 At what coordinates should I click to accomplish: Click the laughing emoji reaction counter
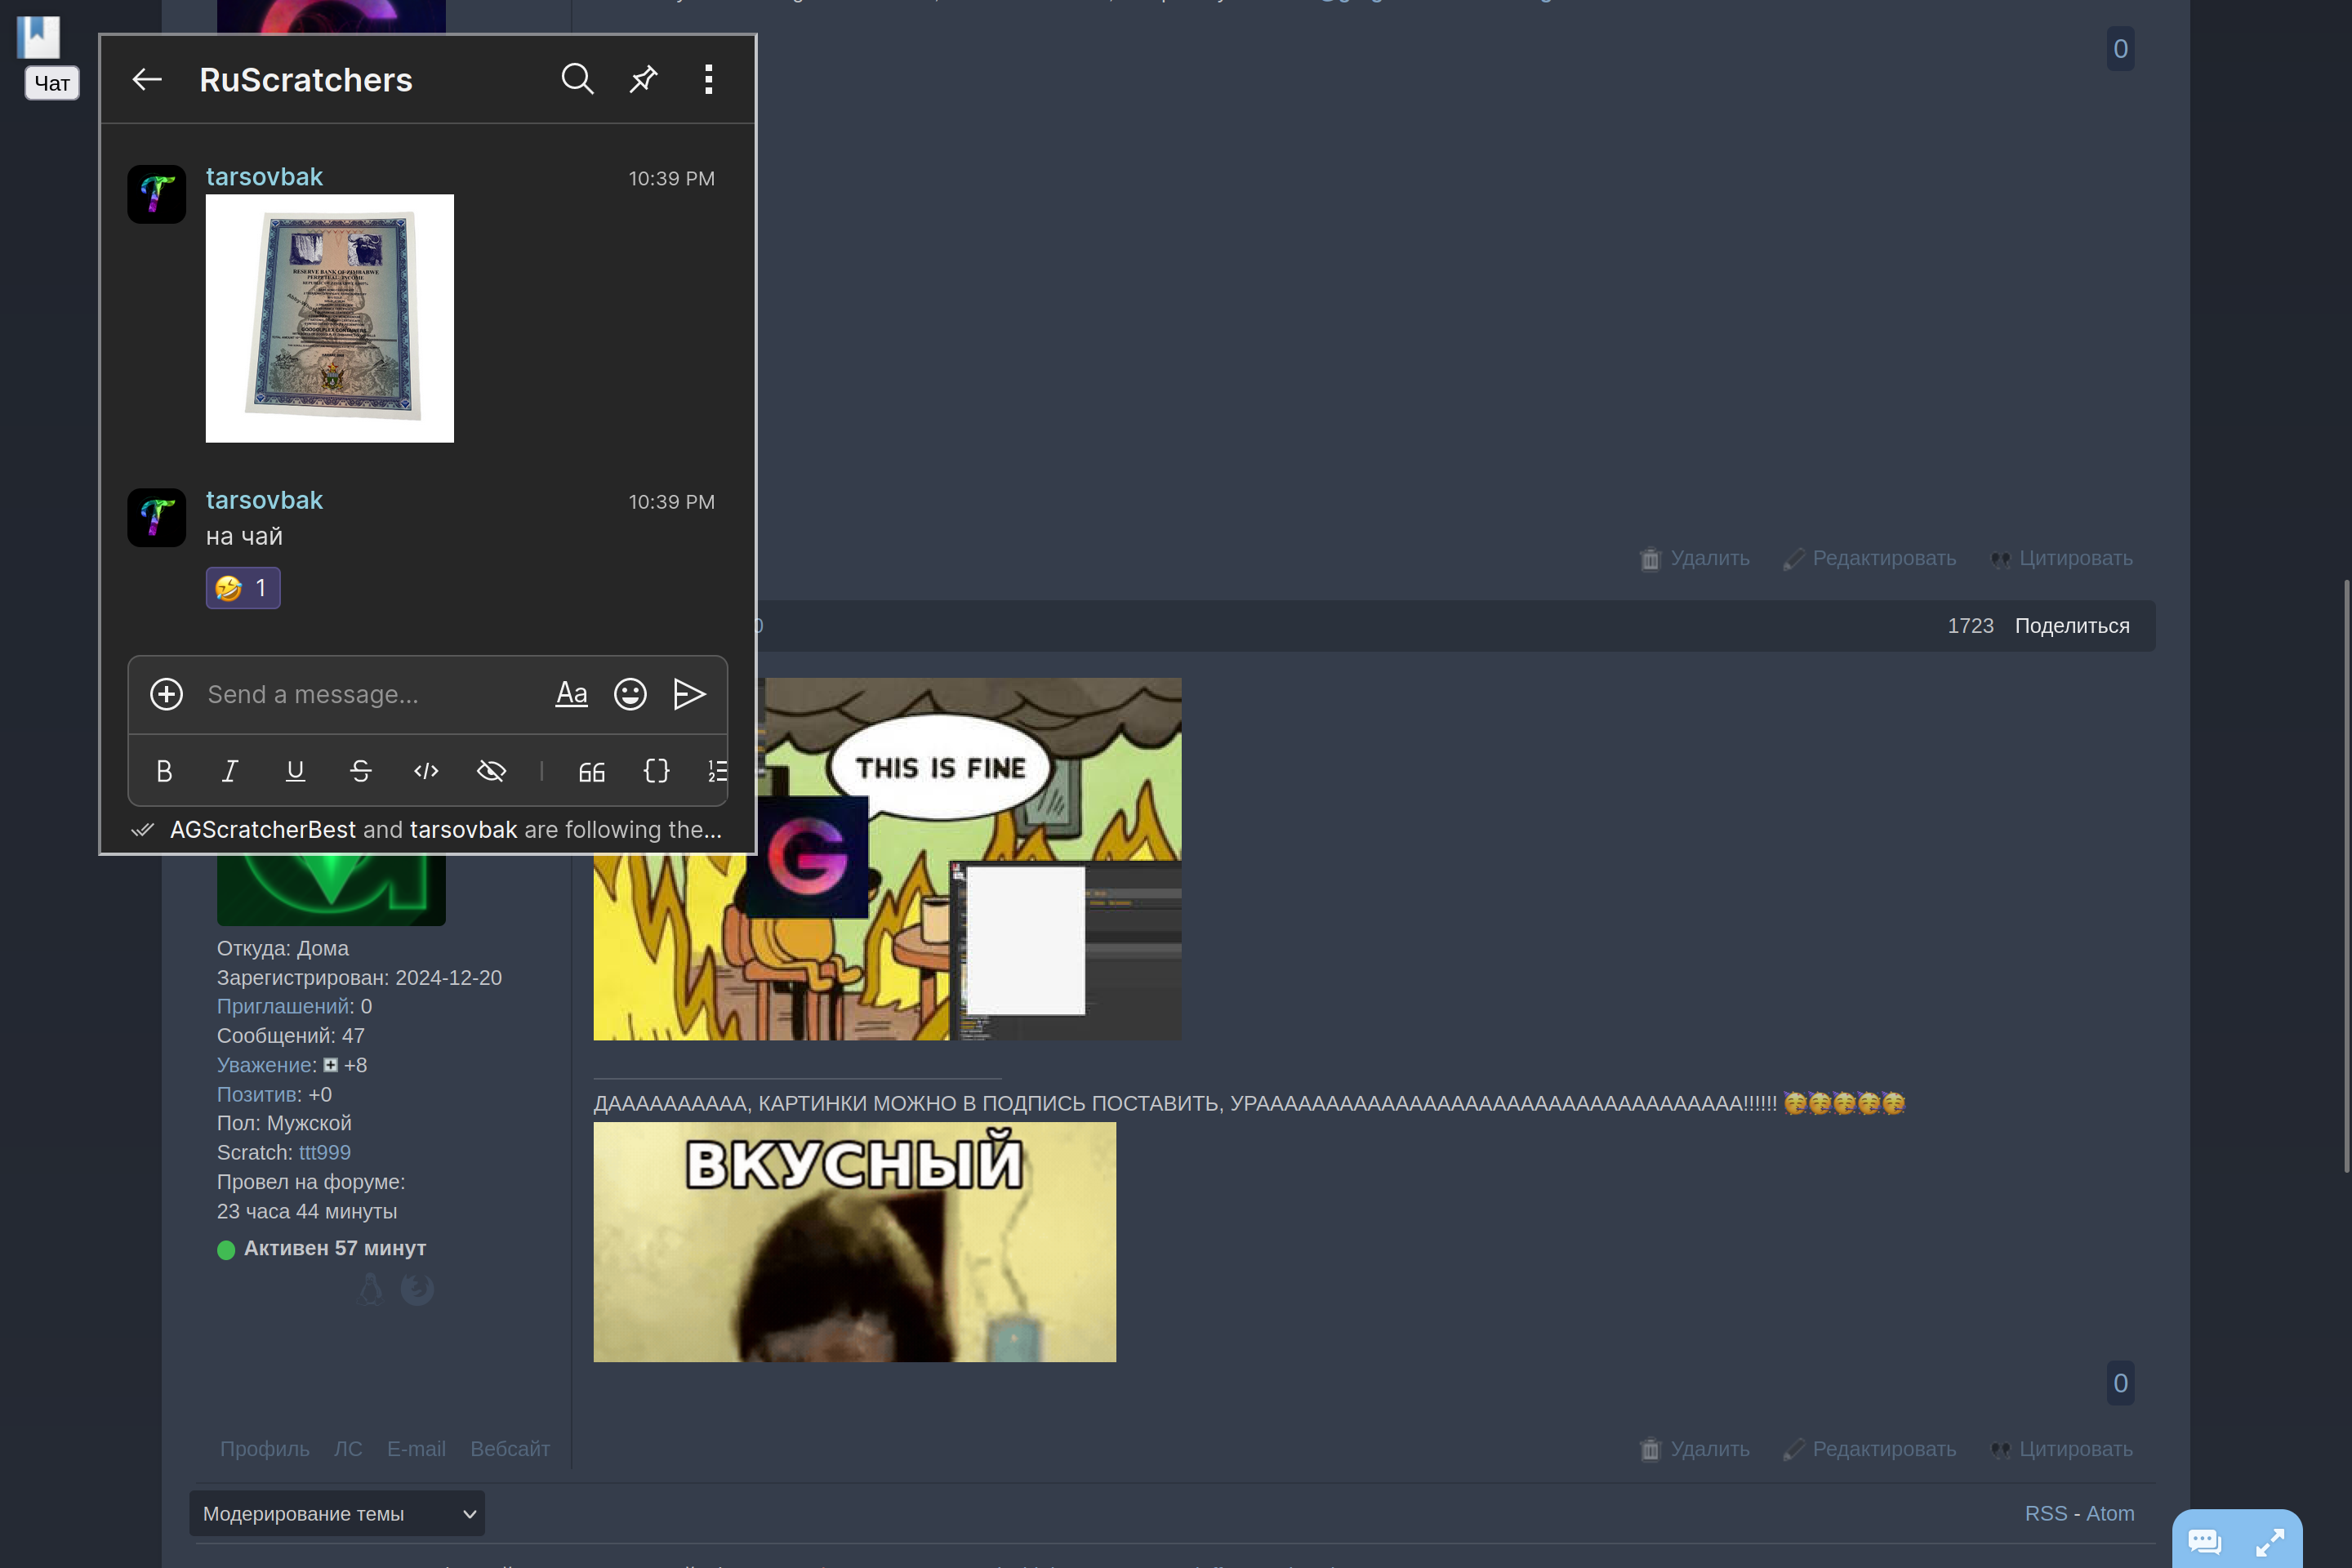(x=243, y=588)
